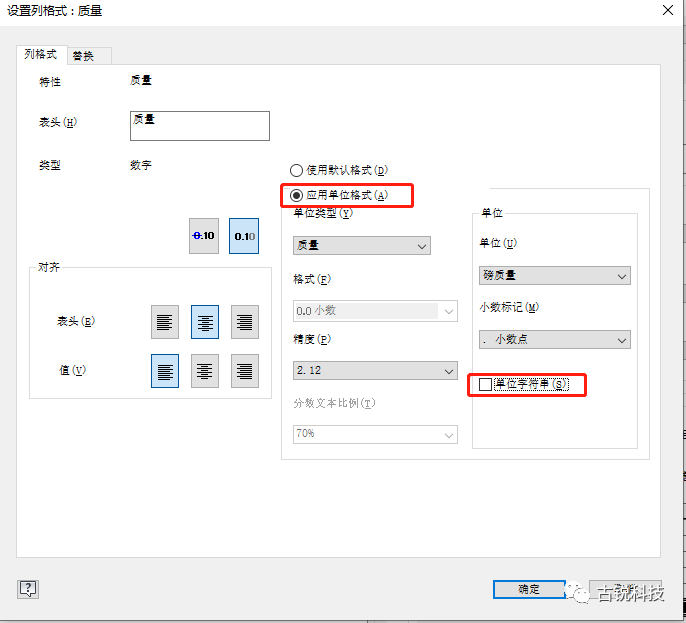
Task: Open the help icon button
Action: [x=28, y=589]
